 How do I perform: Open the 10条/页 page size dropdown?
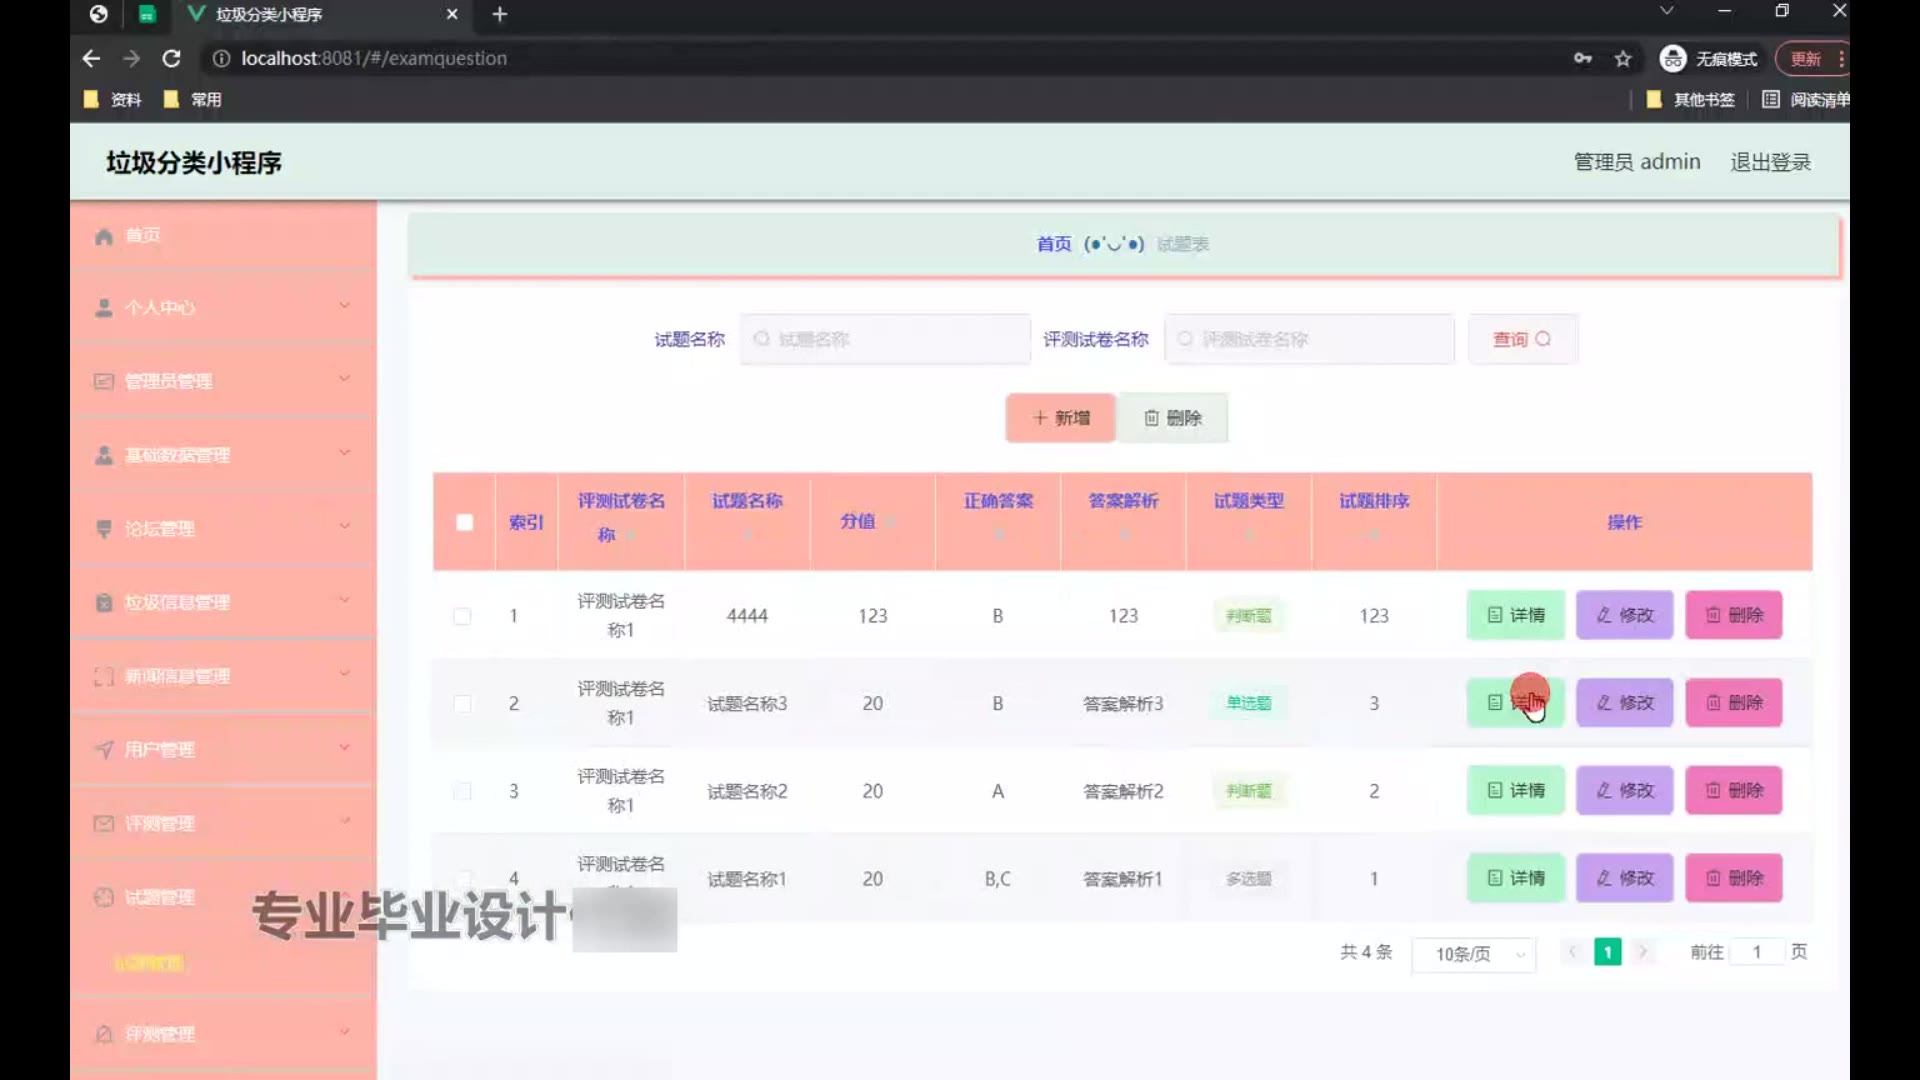[x=1474, y=954]
